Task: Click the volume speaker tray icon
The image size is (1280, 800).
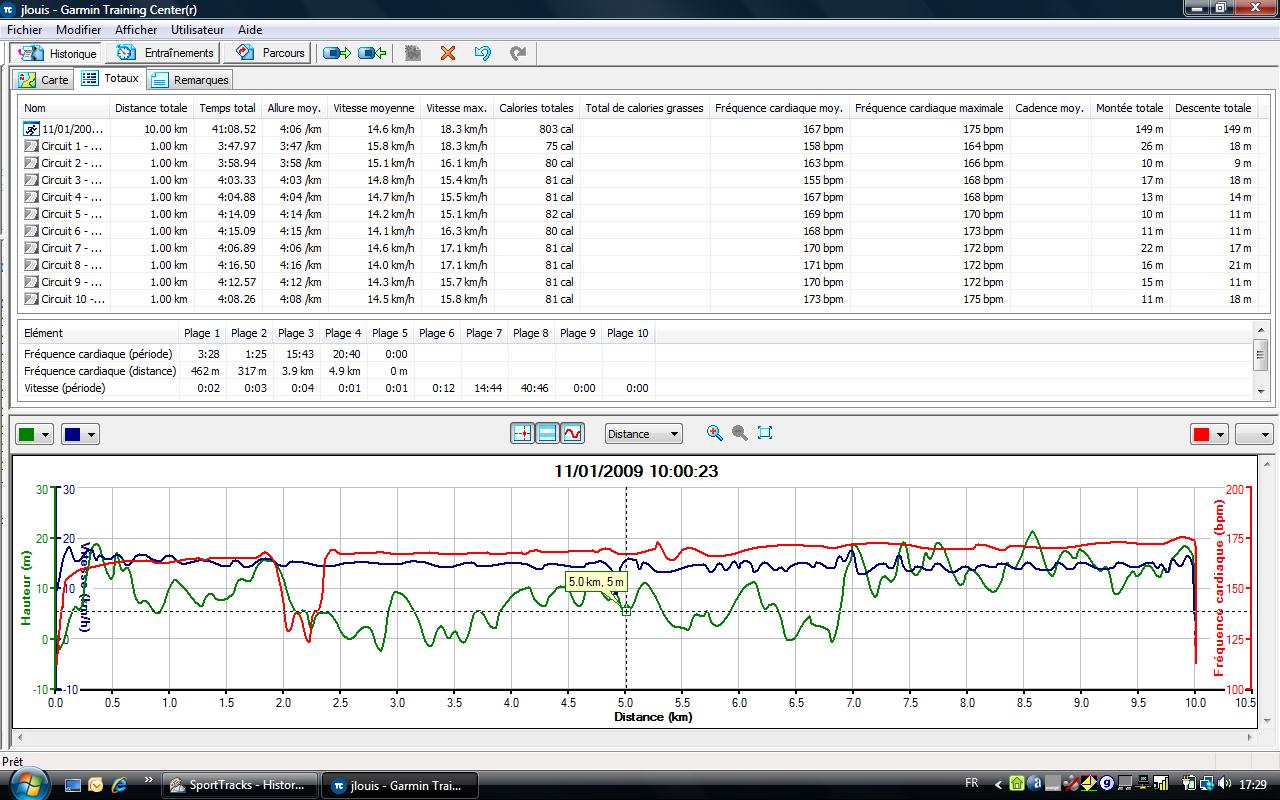Action: (1226, 784)
